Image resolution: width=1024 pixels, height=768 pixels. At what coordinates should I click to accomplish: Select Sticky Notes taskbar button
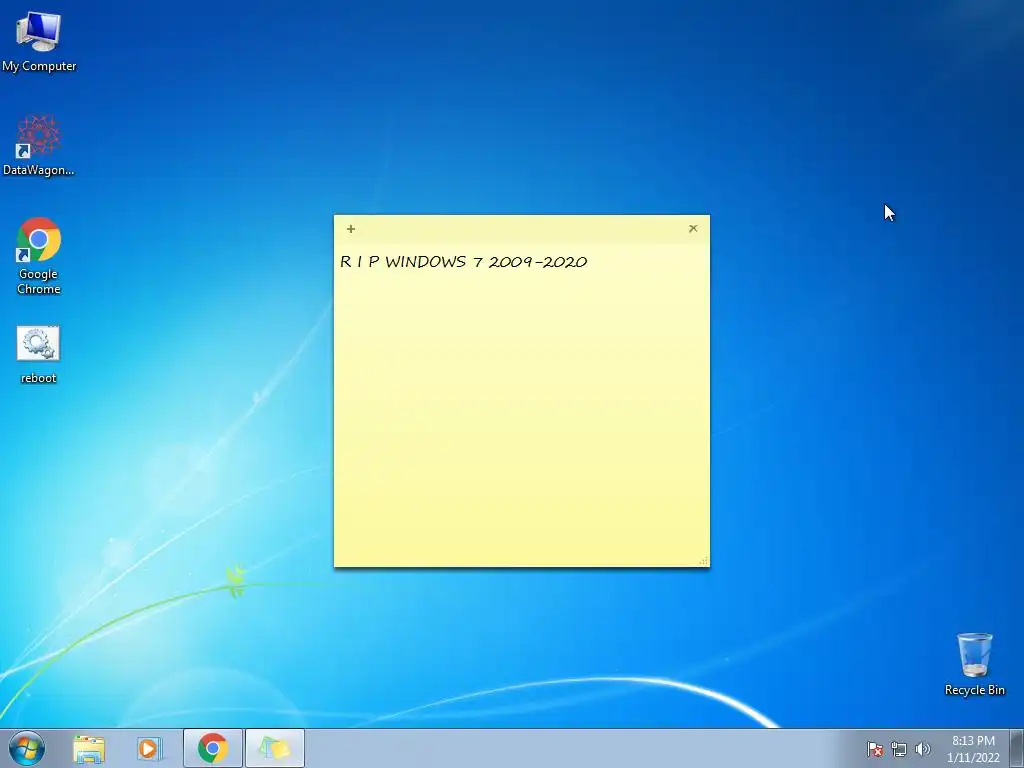pos(275,749)
